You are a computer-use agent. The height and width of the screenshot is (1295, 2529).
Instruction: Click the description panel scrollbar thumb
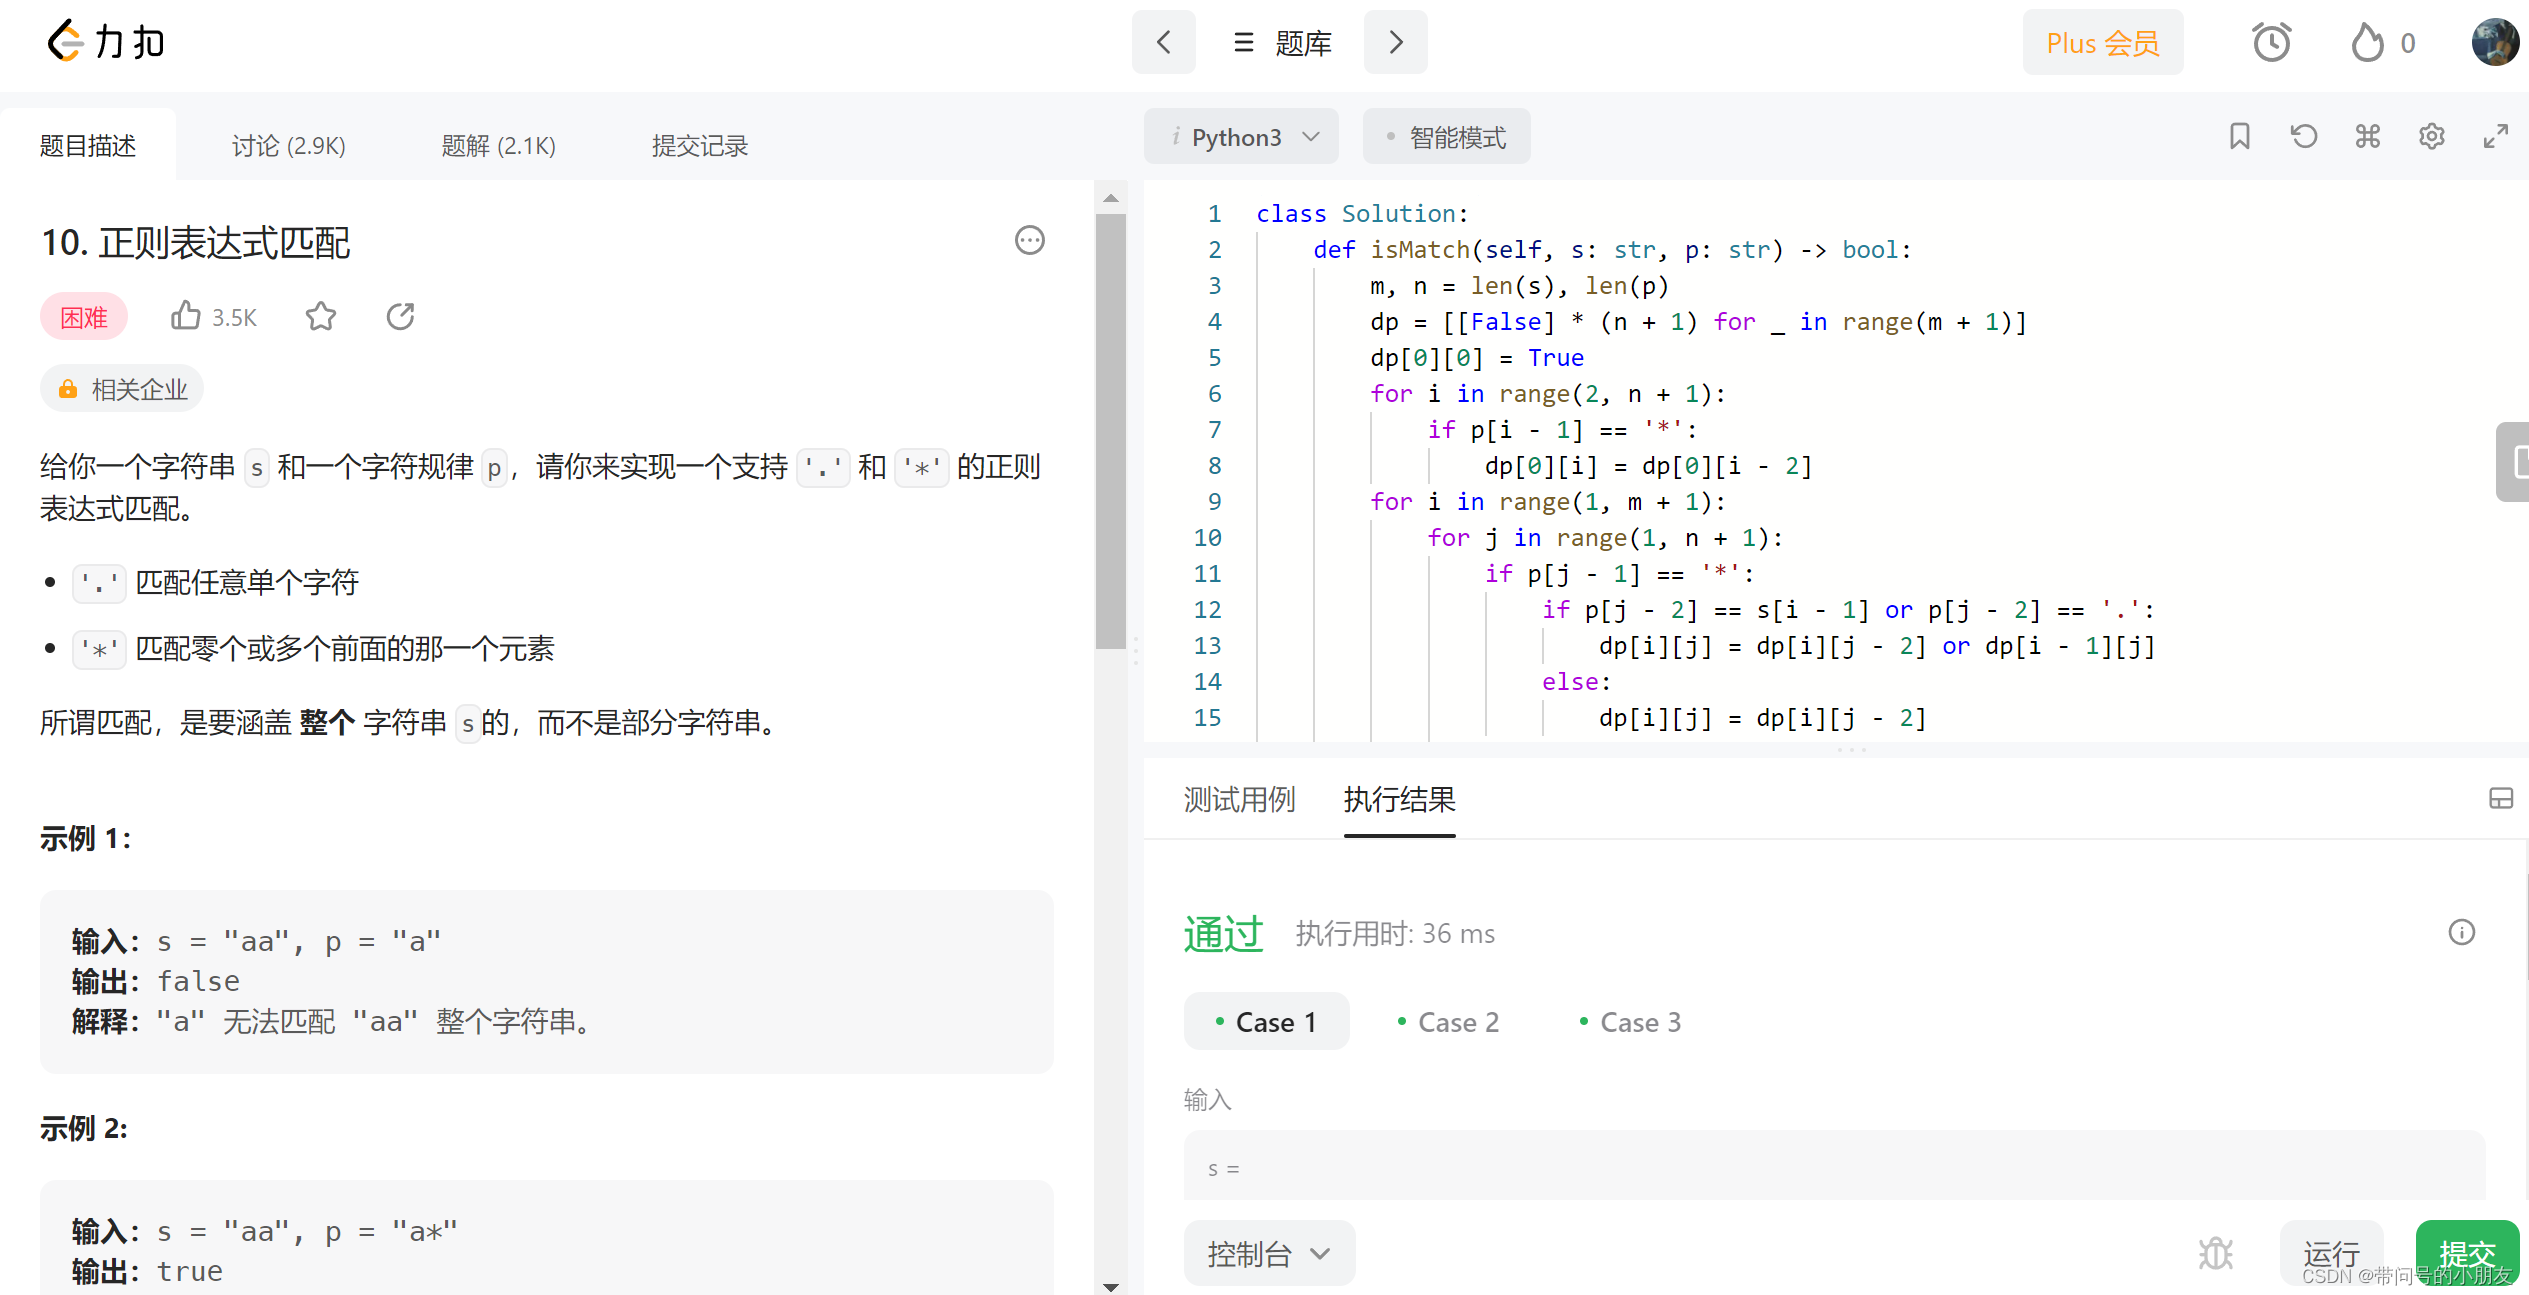[x=1110, y=431]
